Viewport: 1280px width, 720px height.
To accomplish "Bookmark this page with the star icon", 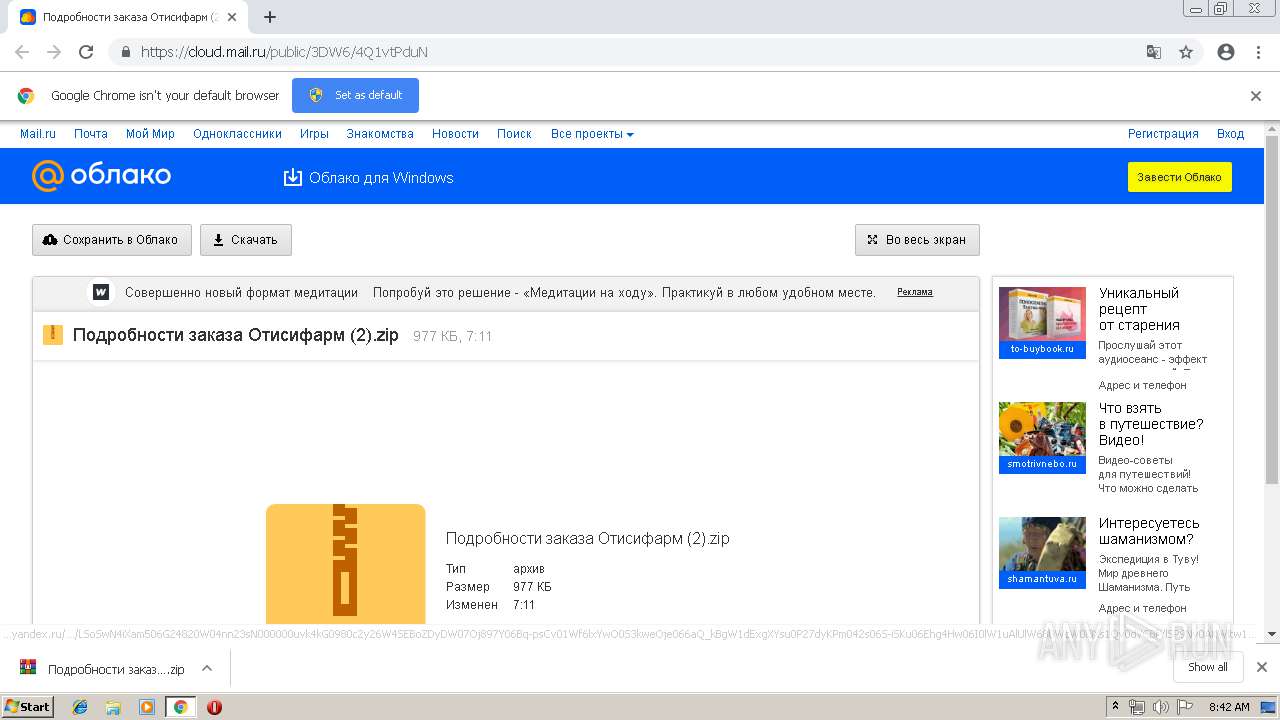I will 1186,52.
